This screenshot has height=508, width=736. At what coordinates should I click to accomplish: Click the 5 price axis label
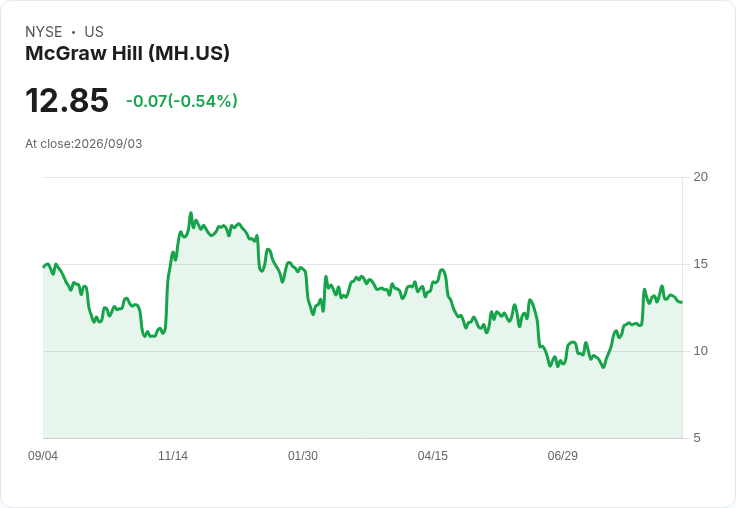pyautogui.click(x=697, y=438)
